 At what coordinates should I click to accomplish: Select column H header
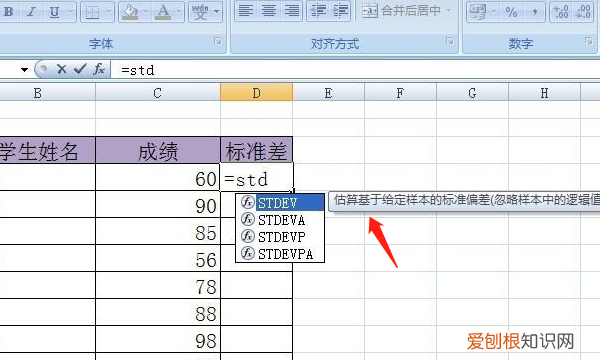point(544,93)
